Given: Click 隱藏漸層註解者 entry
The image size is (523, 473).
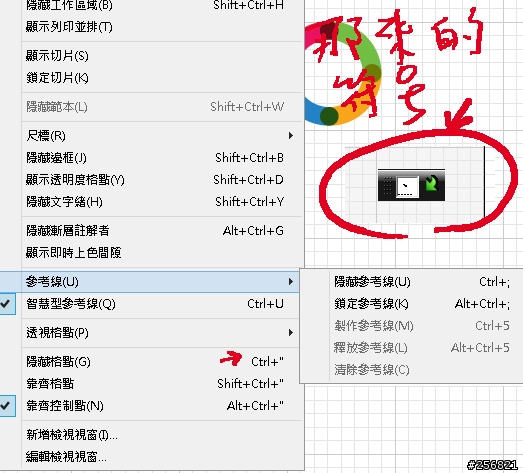Looking at the screenshot, I should coord(162,230).
